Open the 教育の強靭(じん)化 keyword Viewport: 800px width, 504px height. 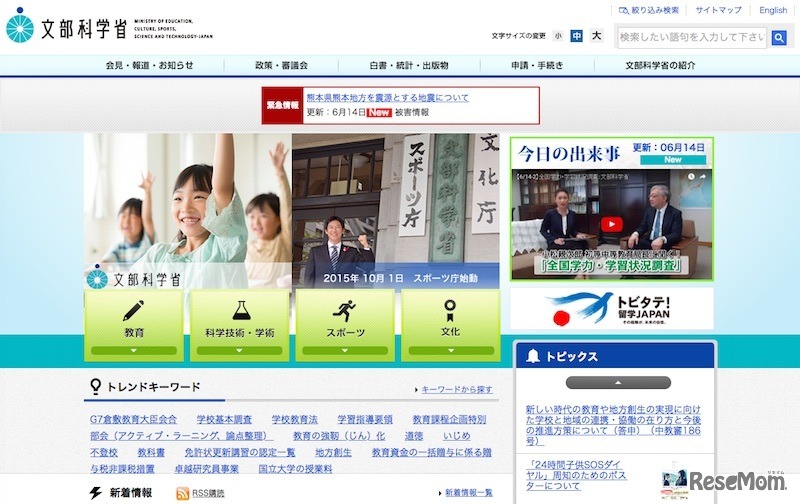pos(339,436)
